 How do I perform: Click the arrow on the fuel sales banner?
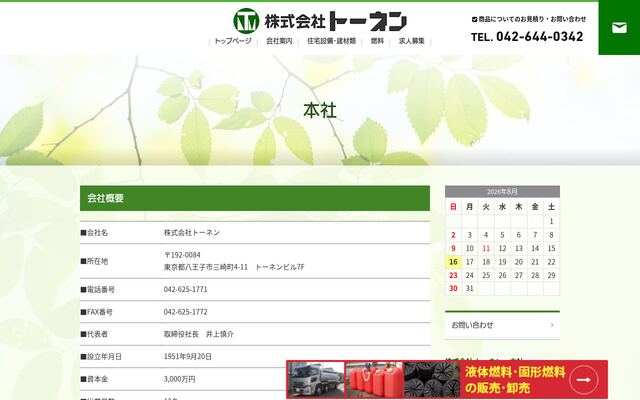pyautogui.click(x=584, y=380)
